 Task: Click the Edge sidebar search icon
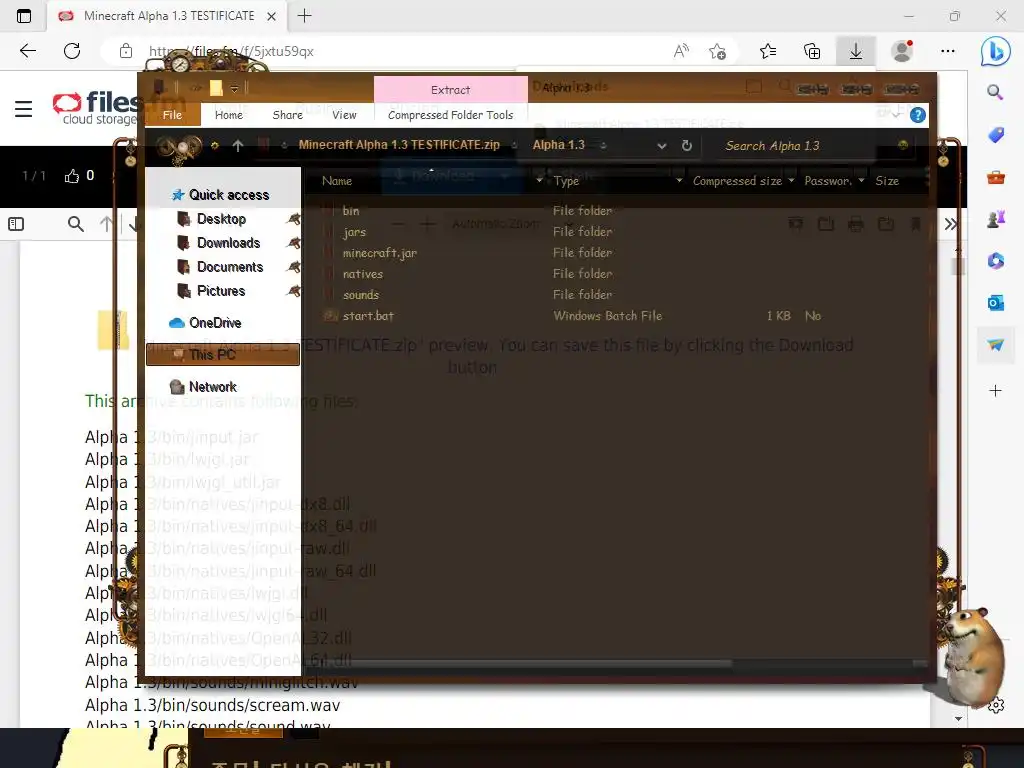(995, 92)
